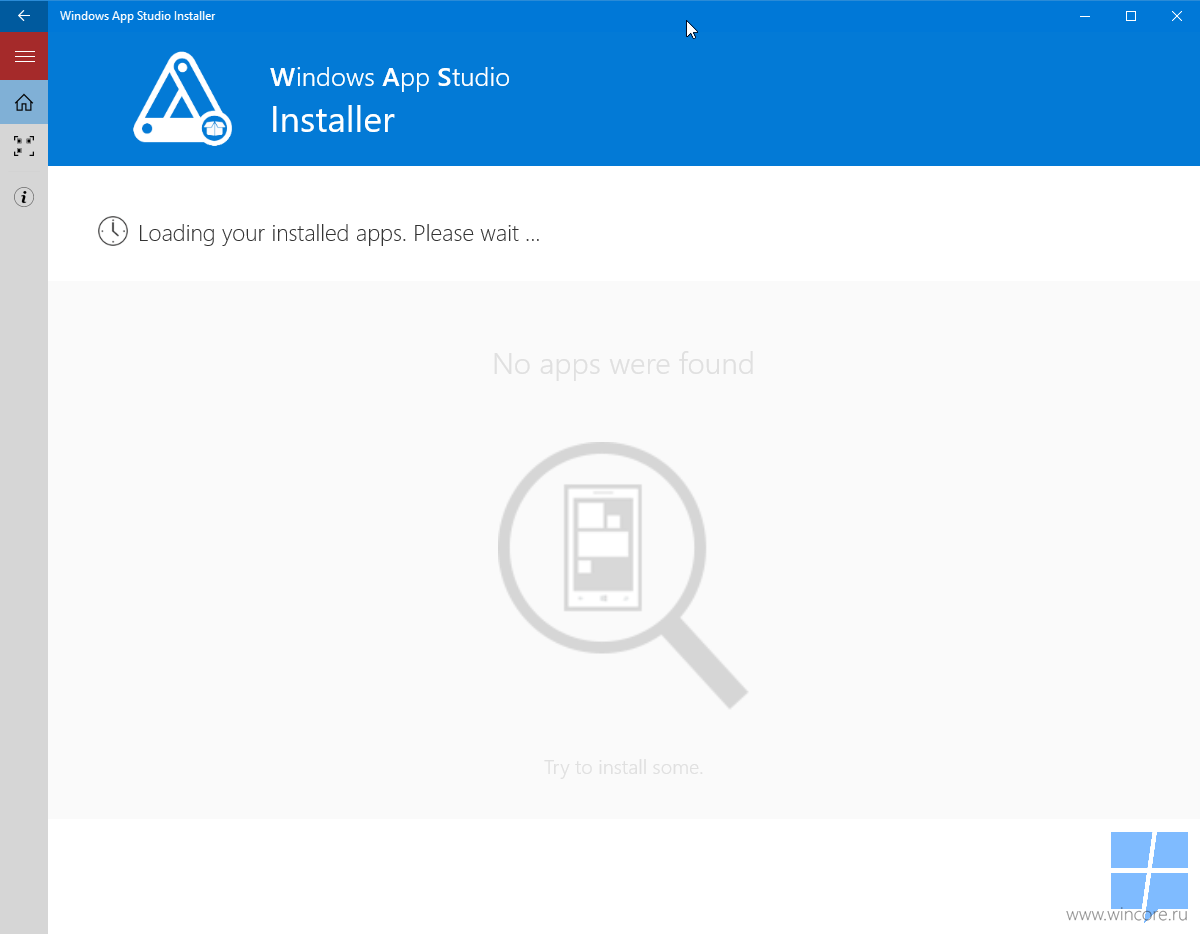Screen dimensions: 1200x934
Task: Open the QR code scan icon
Action: [x=24, y=146]
